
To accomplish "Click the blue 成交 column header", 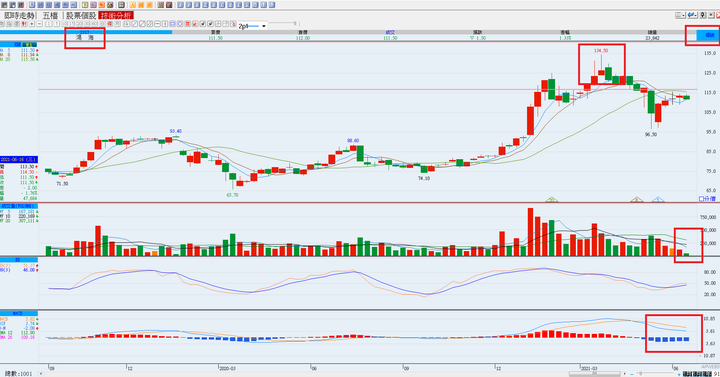I will click(390, 33).
